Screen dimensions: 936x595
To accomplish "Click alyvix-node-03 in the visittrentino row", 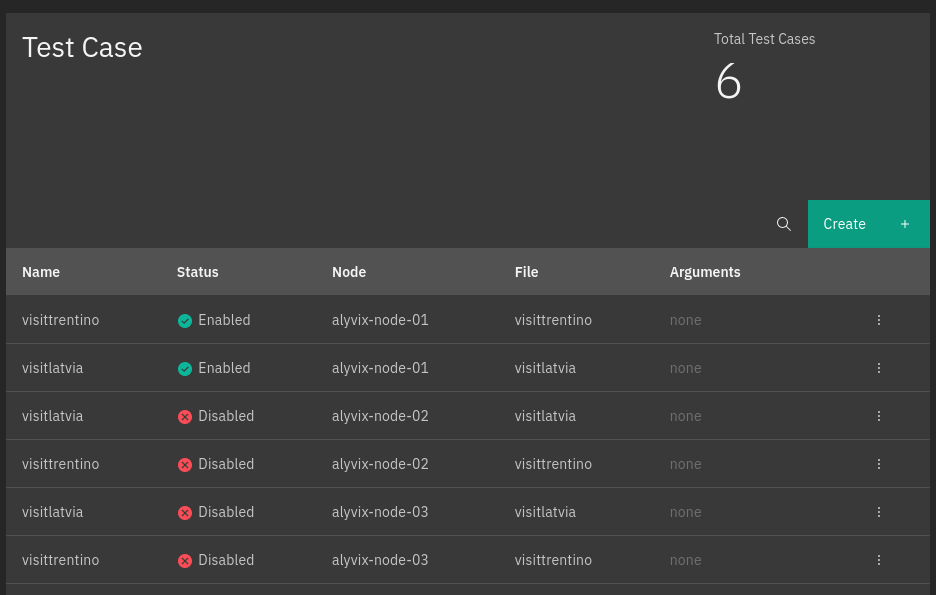I will pyautogui.click(x=380, y=560).
